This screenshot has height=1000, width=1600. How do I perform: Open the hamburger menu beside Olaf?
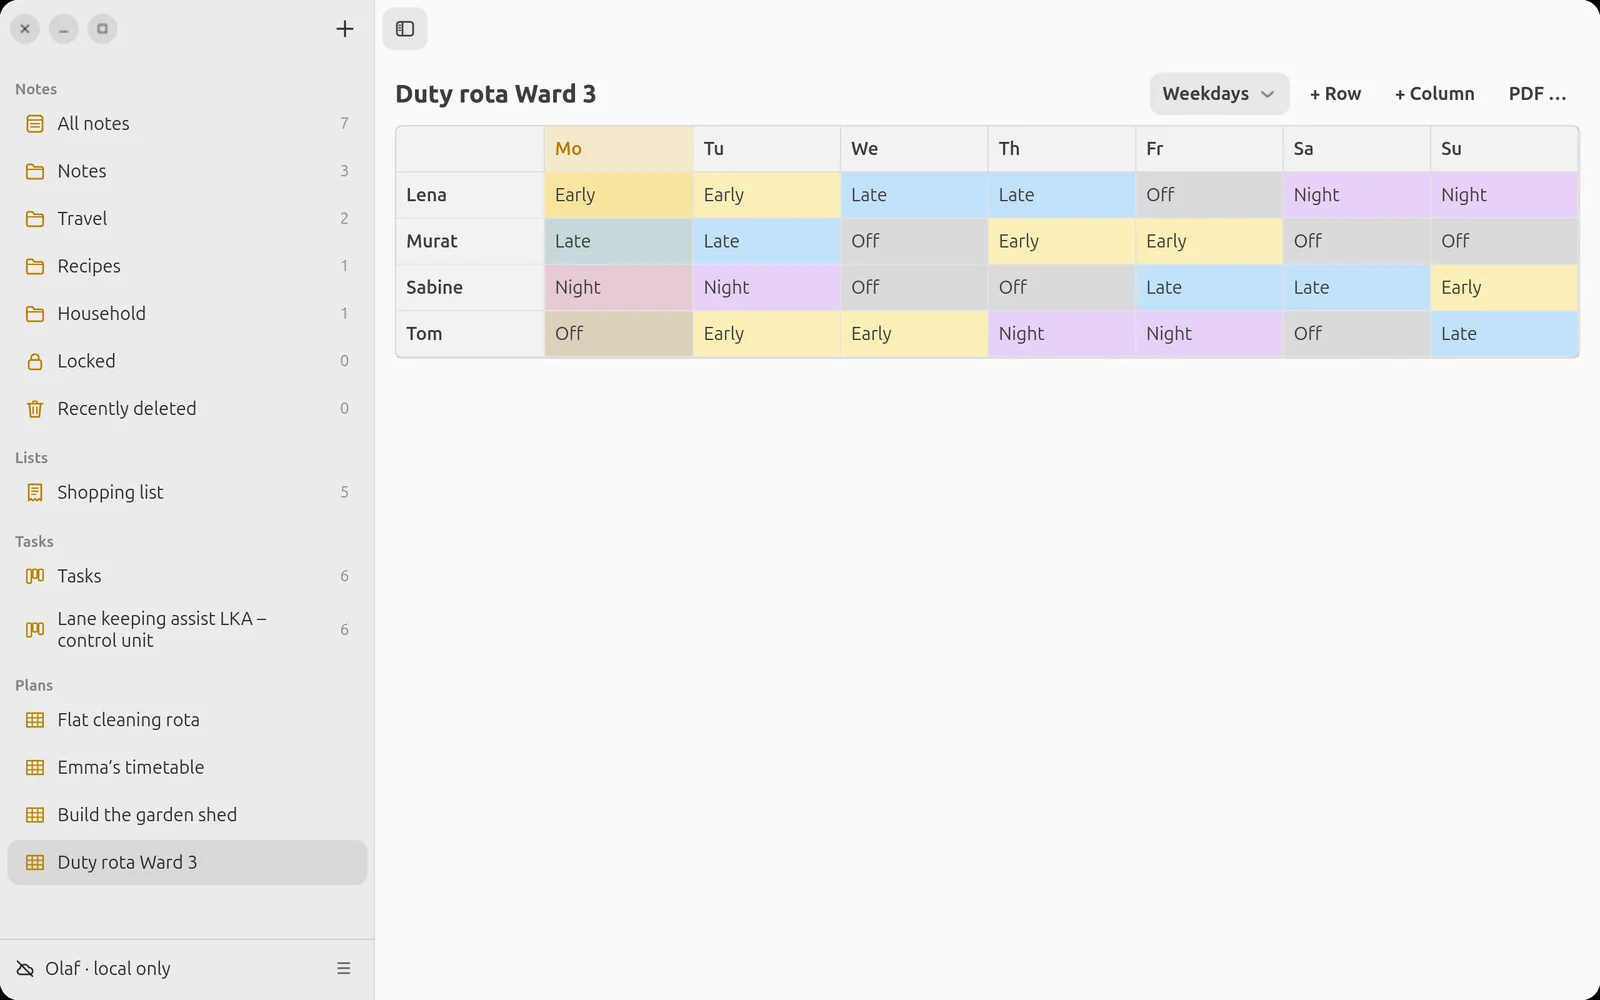coord(344,968)
